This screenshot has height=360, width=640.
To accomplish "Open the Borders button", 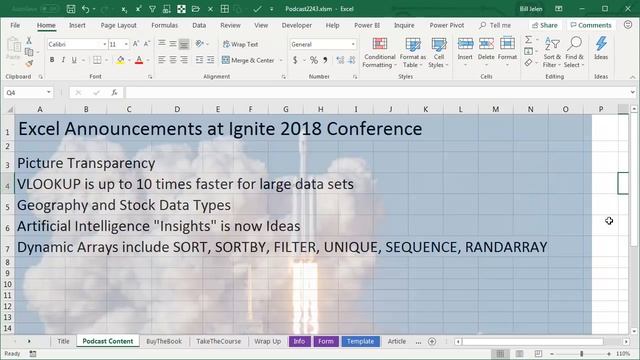I will tap(97, 60).
